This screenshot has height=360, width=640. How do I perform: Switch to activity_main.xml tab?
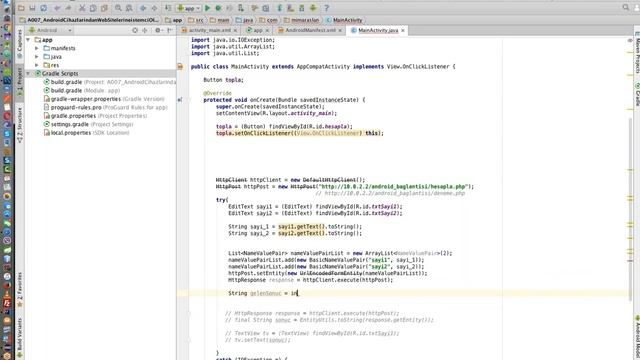(209, 30)
